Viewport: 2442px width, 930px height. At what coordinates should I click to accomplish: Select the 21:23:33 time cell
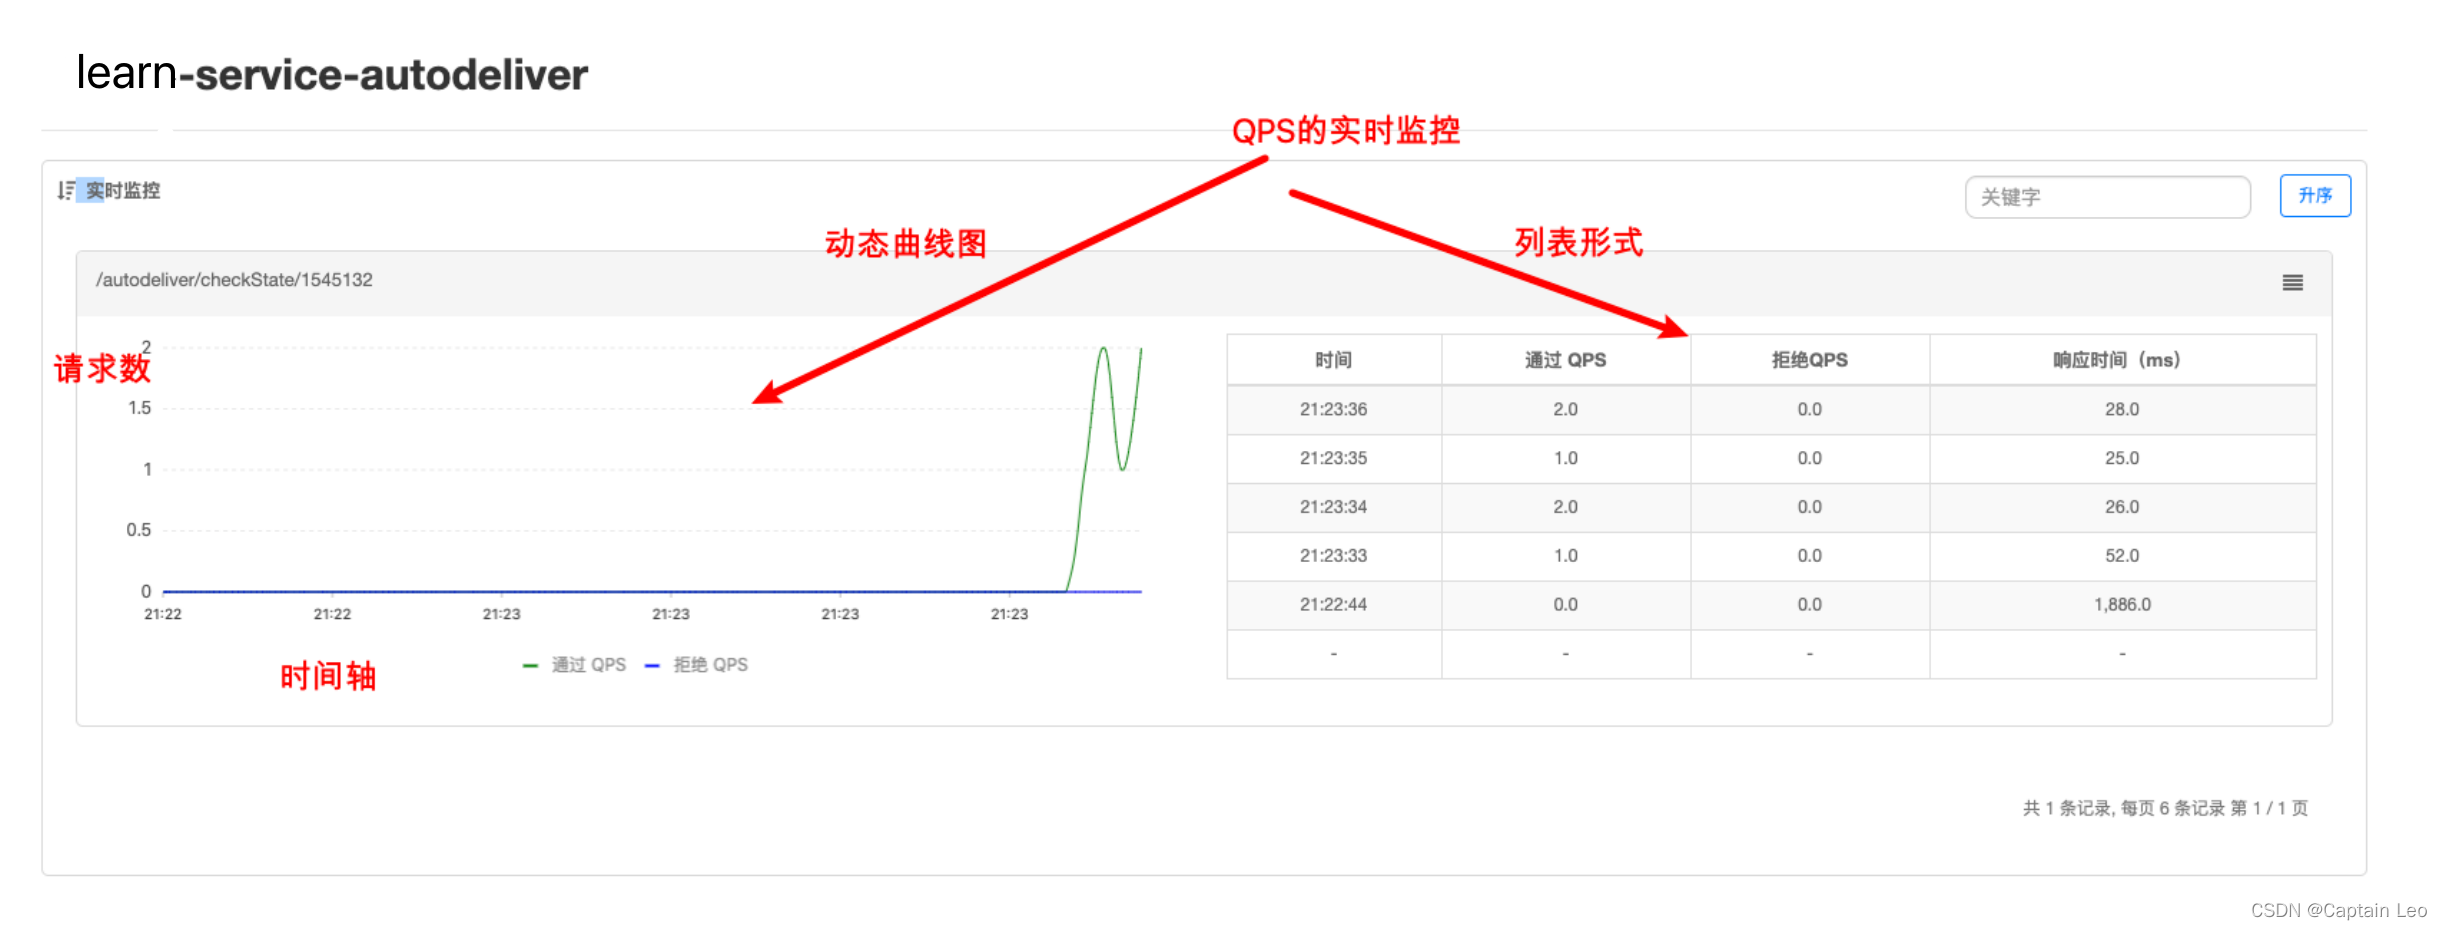1333,556
